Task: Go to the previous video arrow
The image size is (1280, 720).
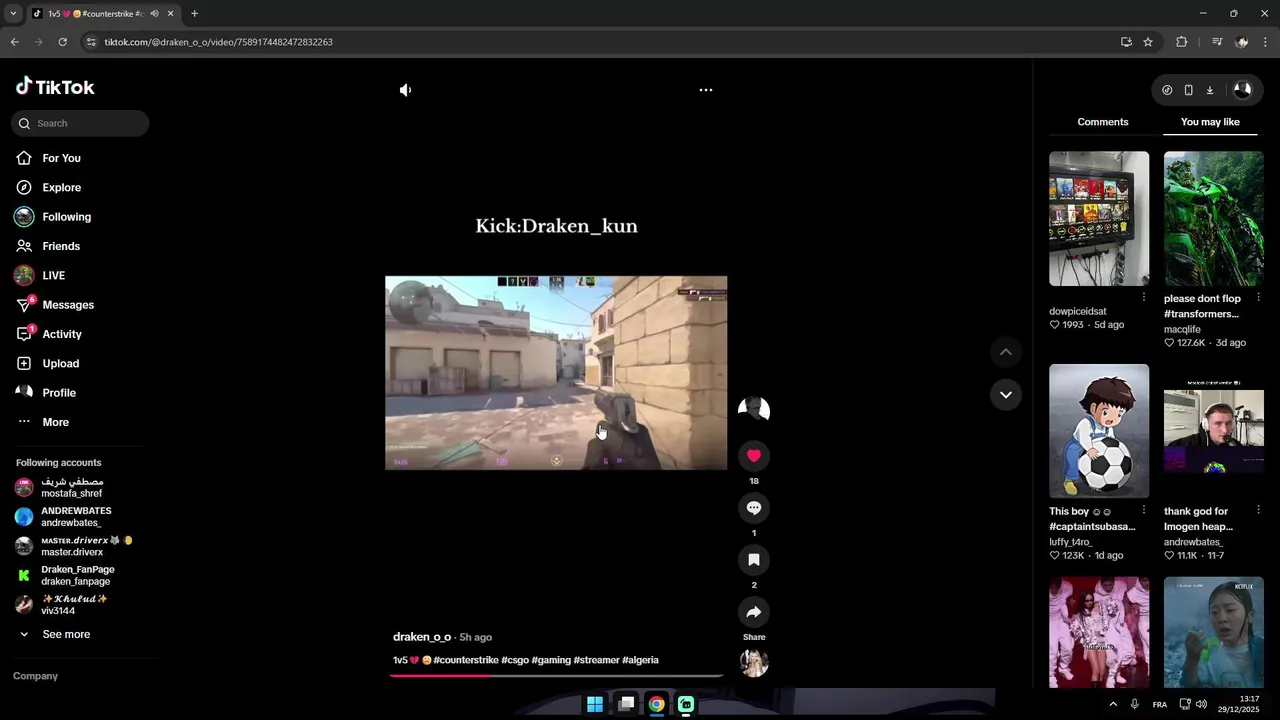Action: coord(1006,352)
